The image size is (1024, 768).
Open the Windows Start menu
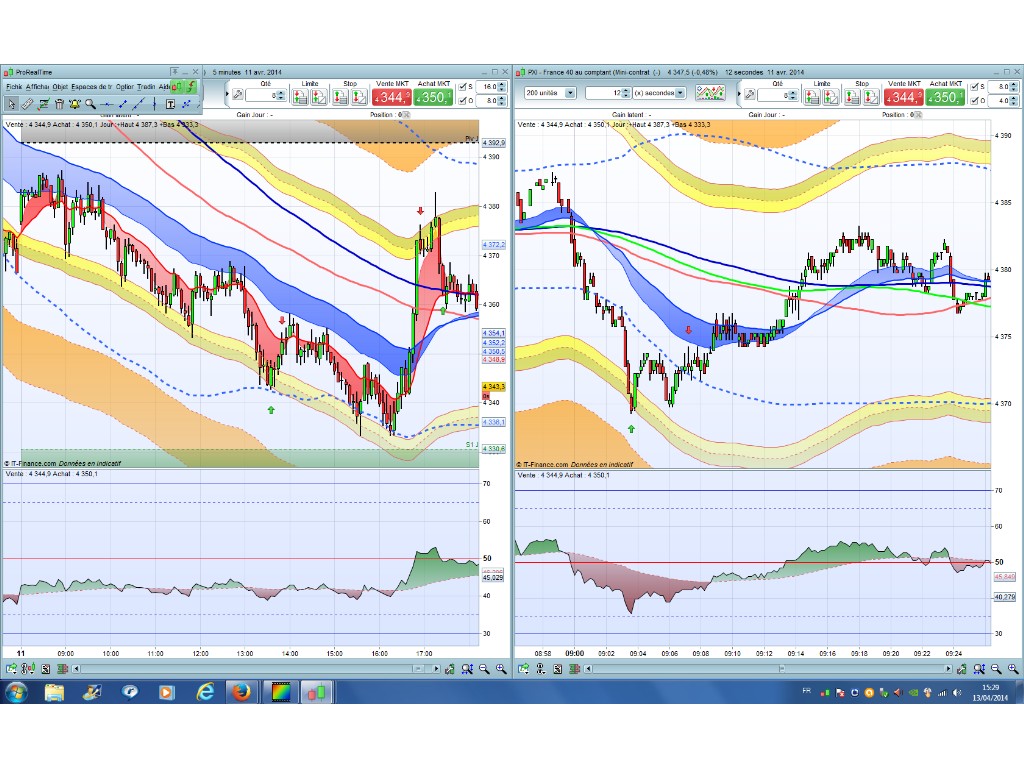pyautogui.click(x=16, y=692)
